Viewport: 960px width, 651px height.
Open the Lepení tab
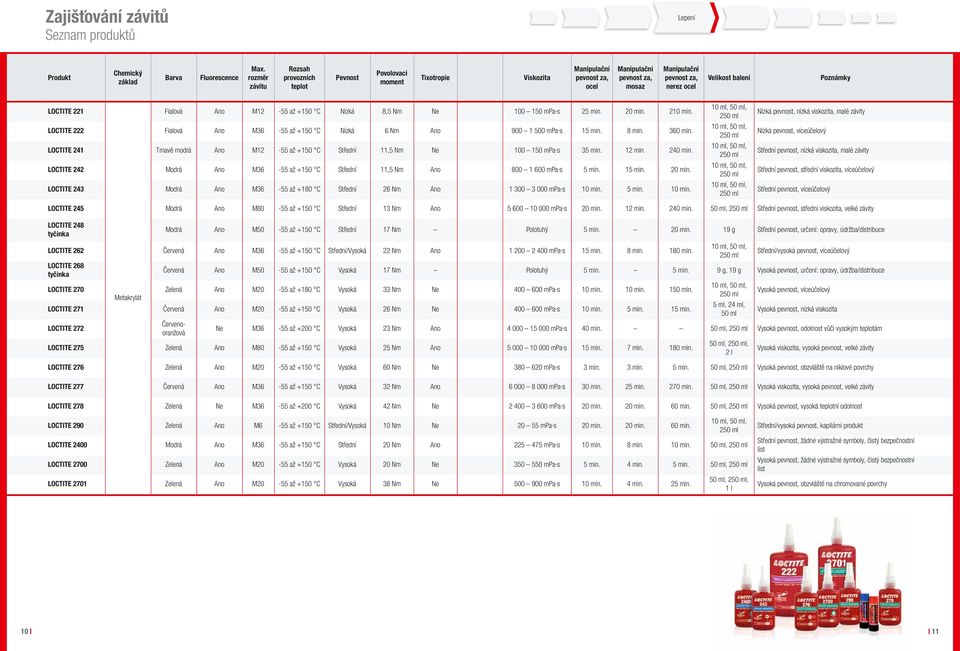click(x=686, y=18)
